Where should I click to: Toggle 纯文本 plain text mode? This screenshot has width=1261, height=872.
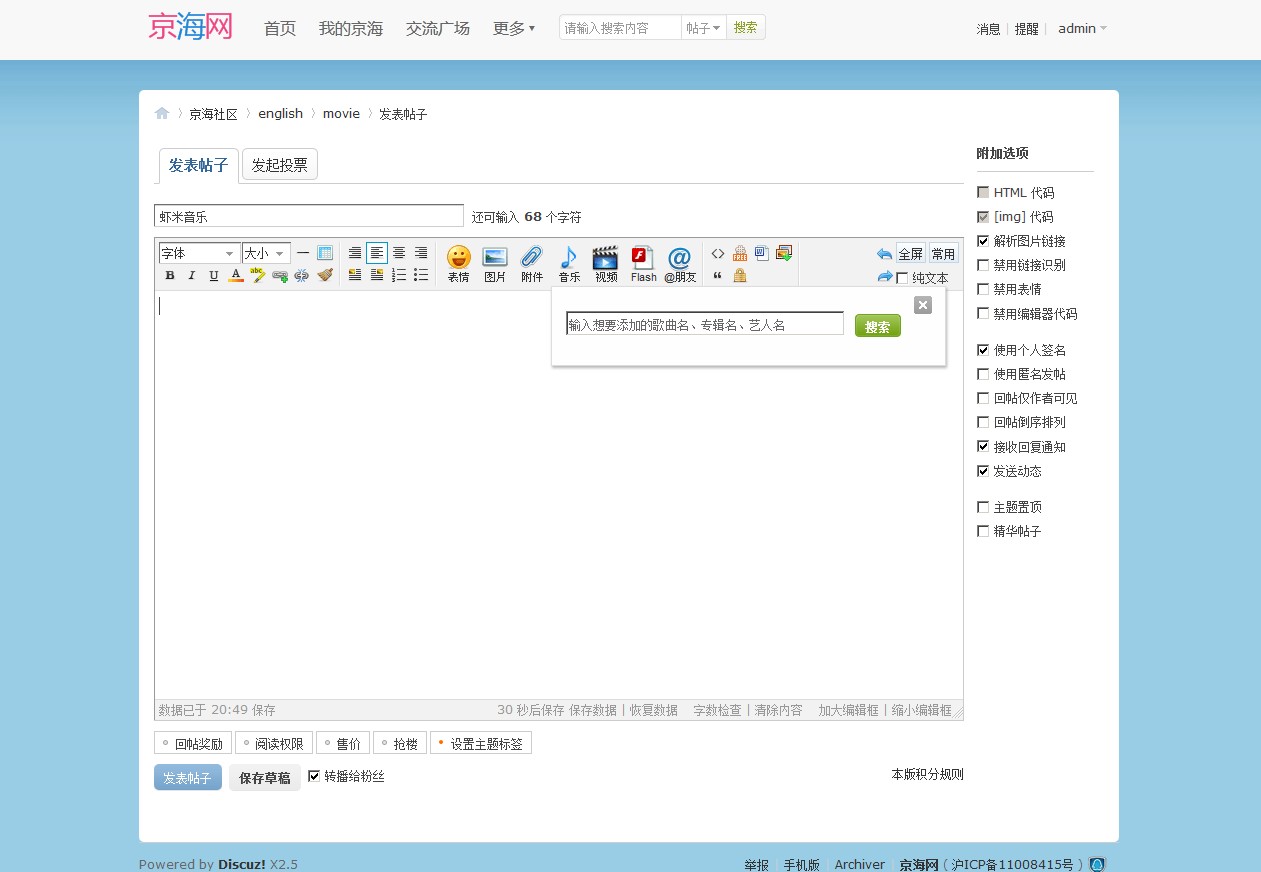click(x=902, y=278)
